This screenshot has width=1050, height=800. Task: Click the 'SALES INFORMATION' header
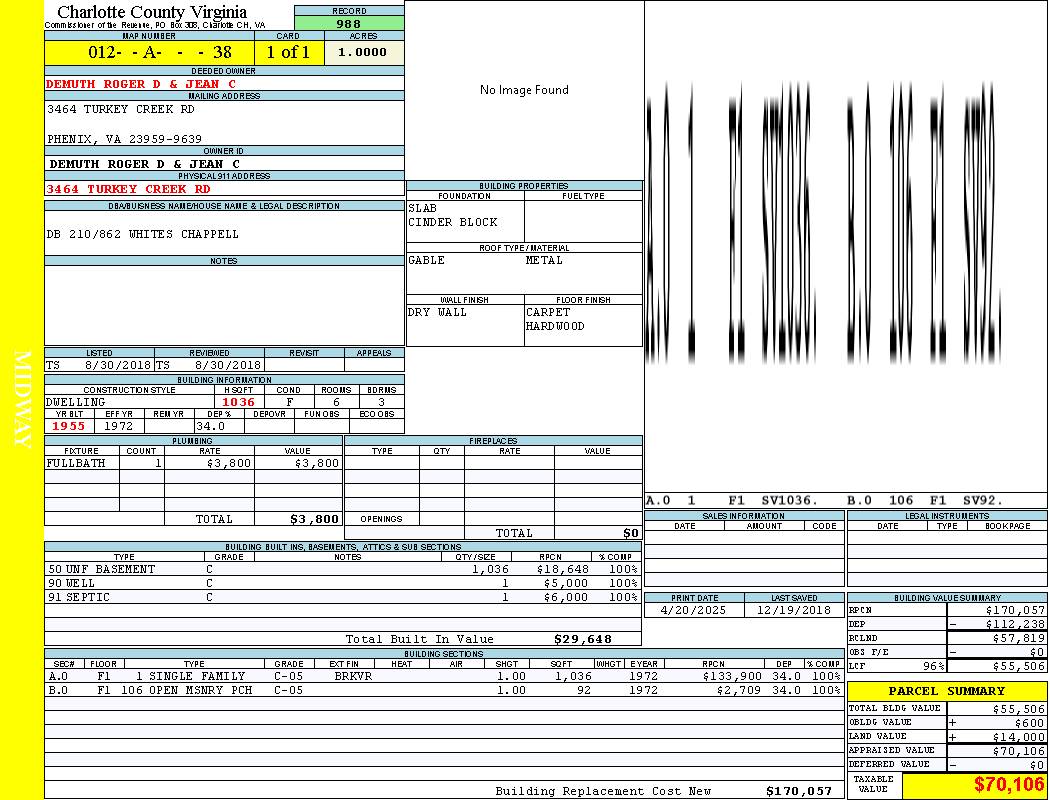pyautogui.click(x=744, y=516)
